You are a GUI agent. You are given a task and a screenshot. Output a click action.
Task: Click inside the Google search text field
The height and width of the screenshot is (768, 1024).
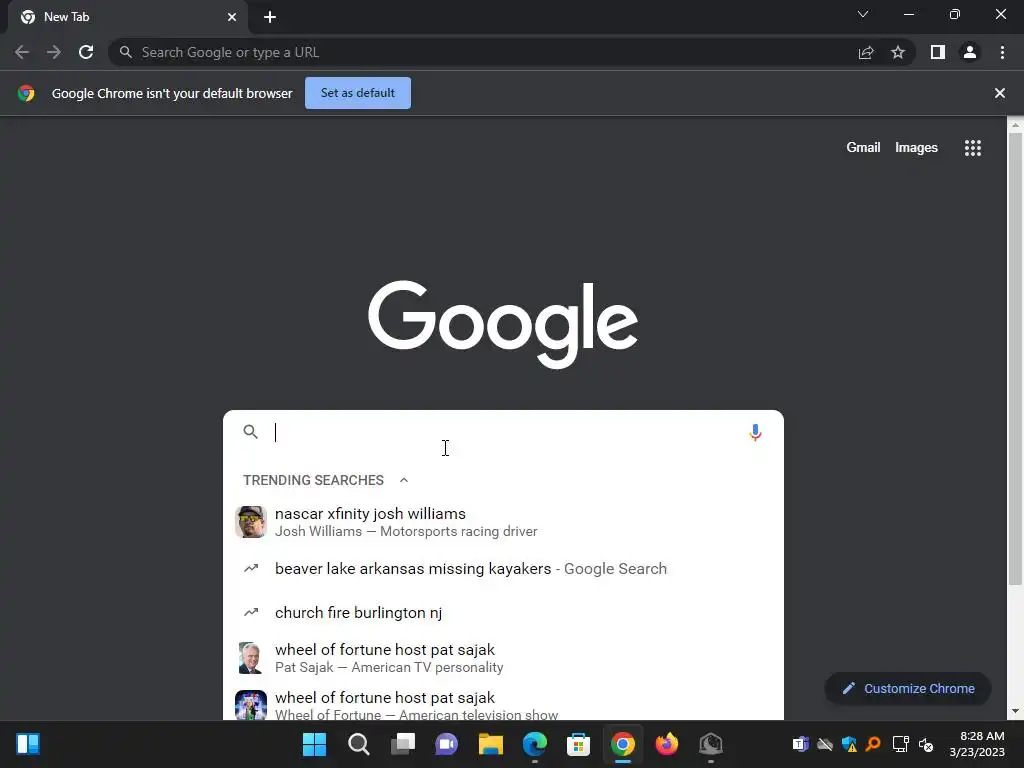coord(506,432)
